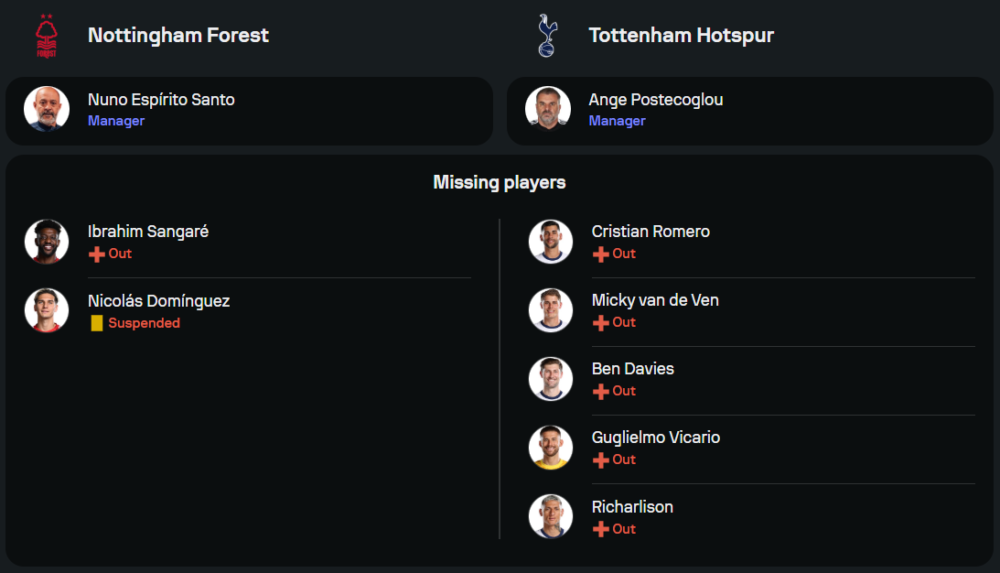Open the Tottenham Hotspur team name link
The height and width of the screenshot is (573, 1000).
click(681, 36)
